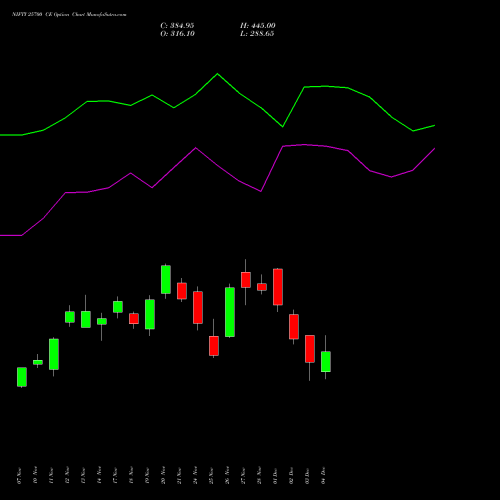The height and width of the screenshot is (500, 500).
Task: Click the green candle for 11 Nov
Action: point(54,354)
